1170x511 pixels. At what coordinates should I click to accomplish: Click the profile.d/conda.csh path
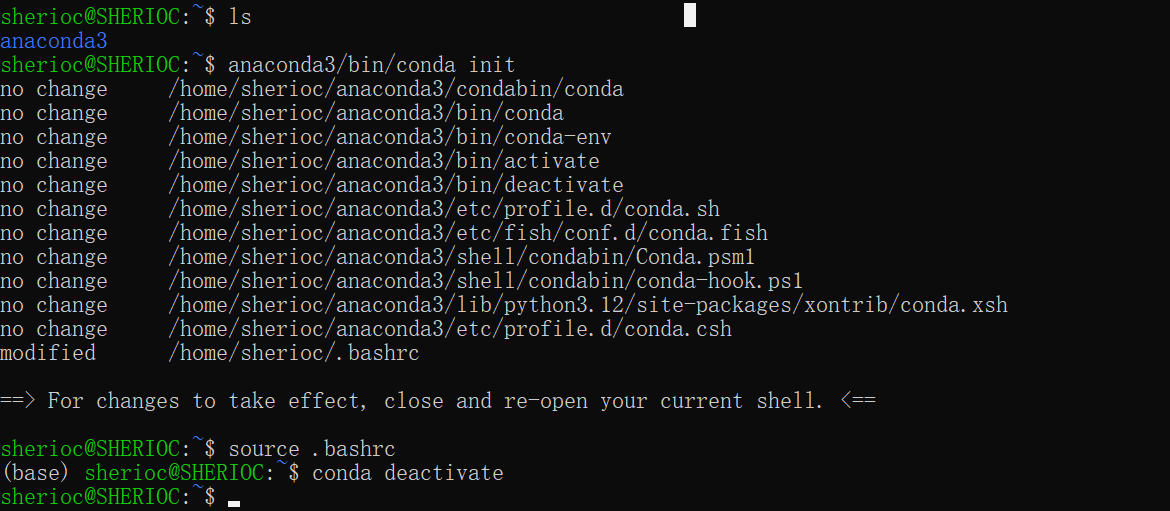(449, 329)
